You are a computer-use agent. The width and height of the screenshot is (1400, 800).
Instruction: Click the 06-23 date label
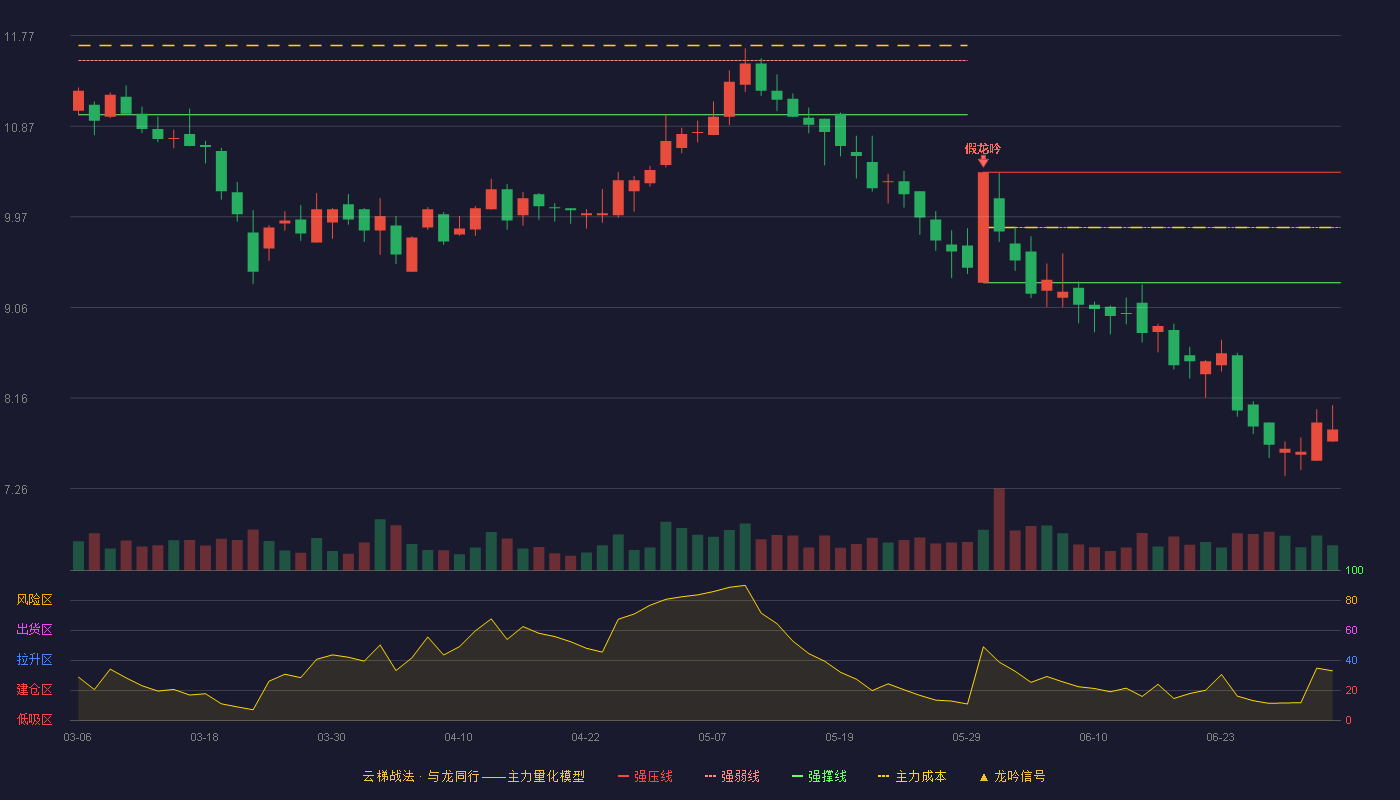pyautogui.click(x=1220, y=737)
